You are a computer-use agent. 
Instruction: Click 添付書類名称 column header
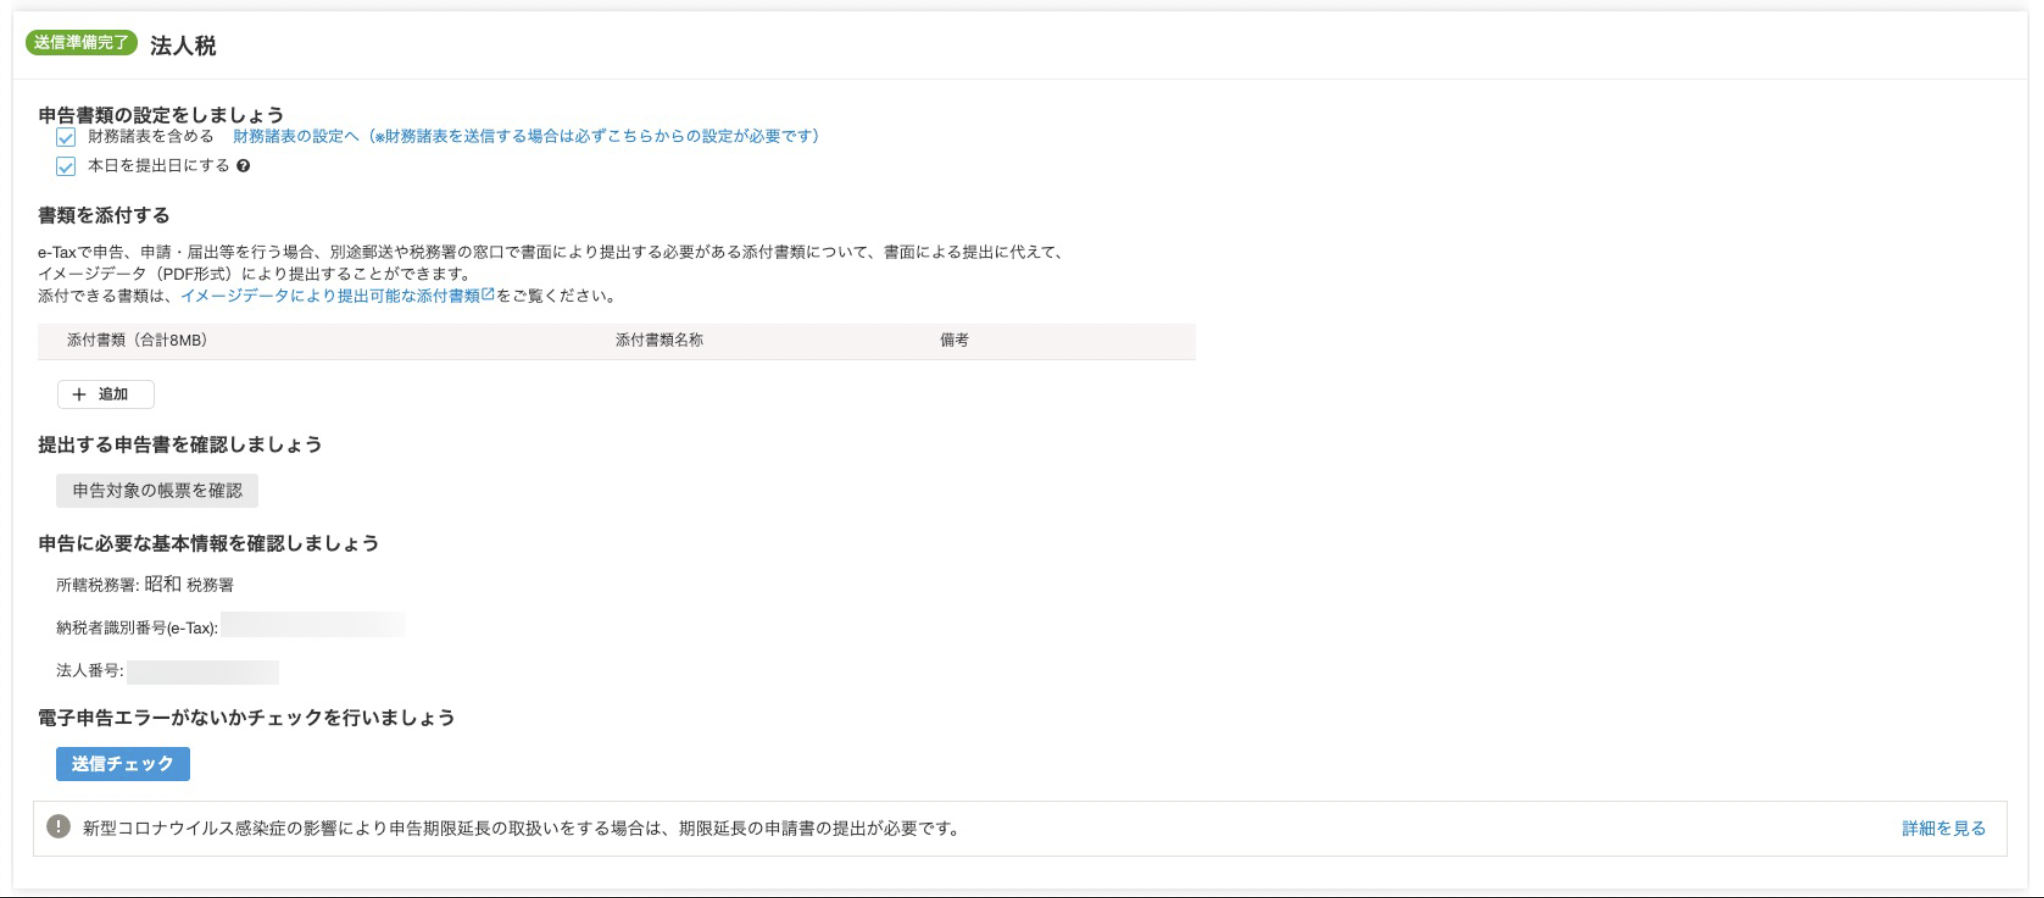pyautogui.click(x=659, y=340)
